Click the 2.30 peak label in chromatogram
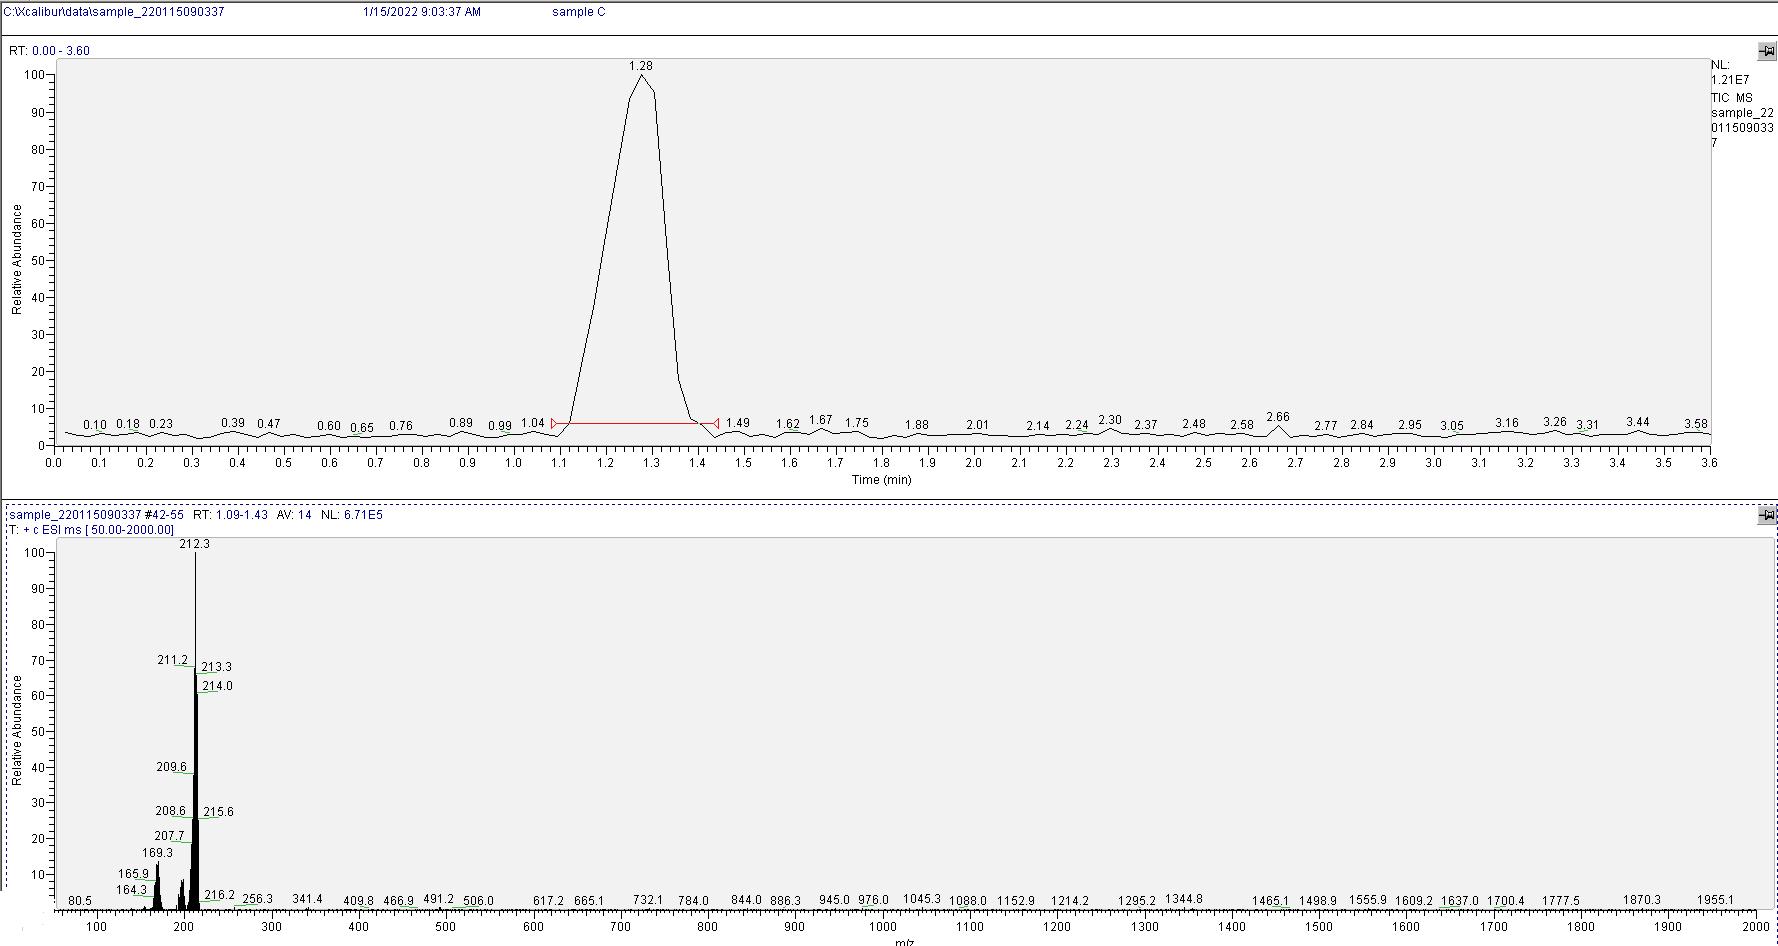Image resolution: width=1778 pixels, height=946 pixels. [1110, 421]
